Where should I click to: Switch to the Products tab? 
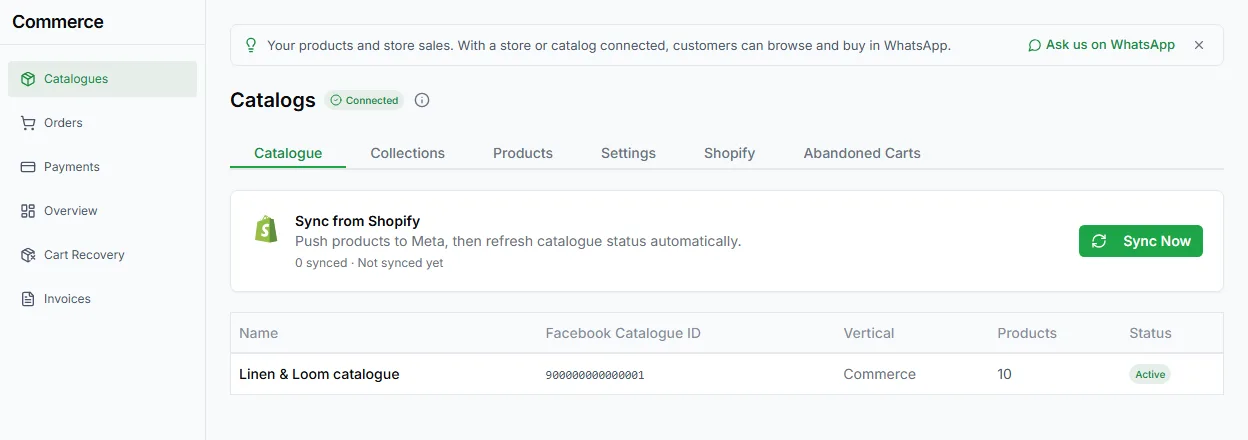pyautogui.click(x=523, y=153)
